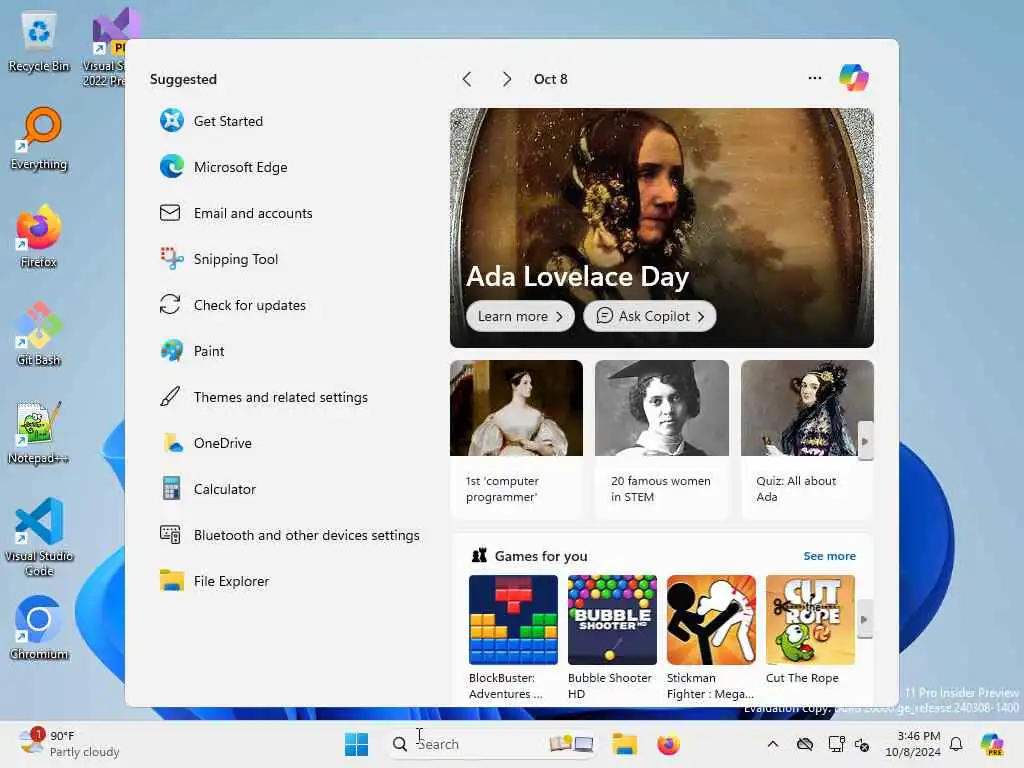The width and height of the screenshot is (1024, 768).
Task: Click the Oct 8 date label
Action: tap(551, 79)
